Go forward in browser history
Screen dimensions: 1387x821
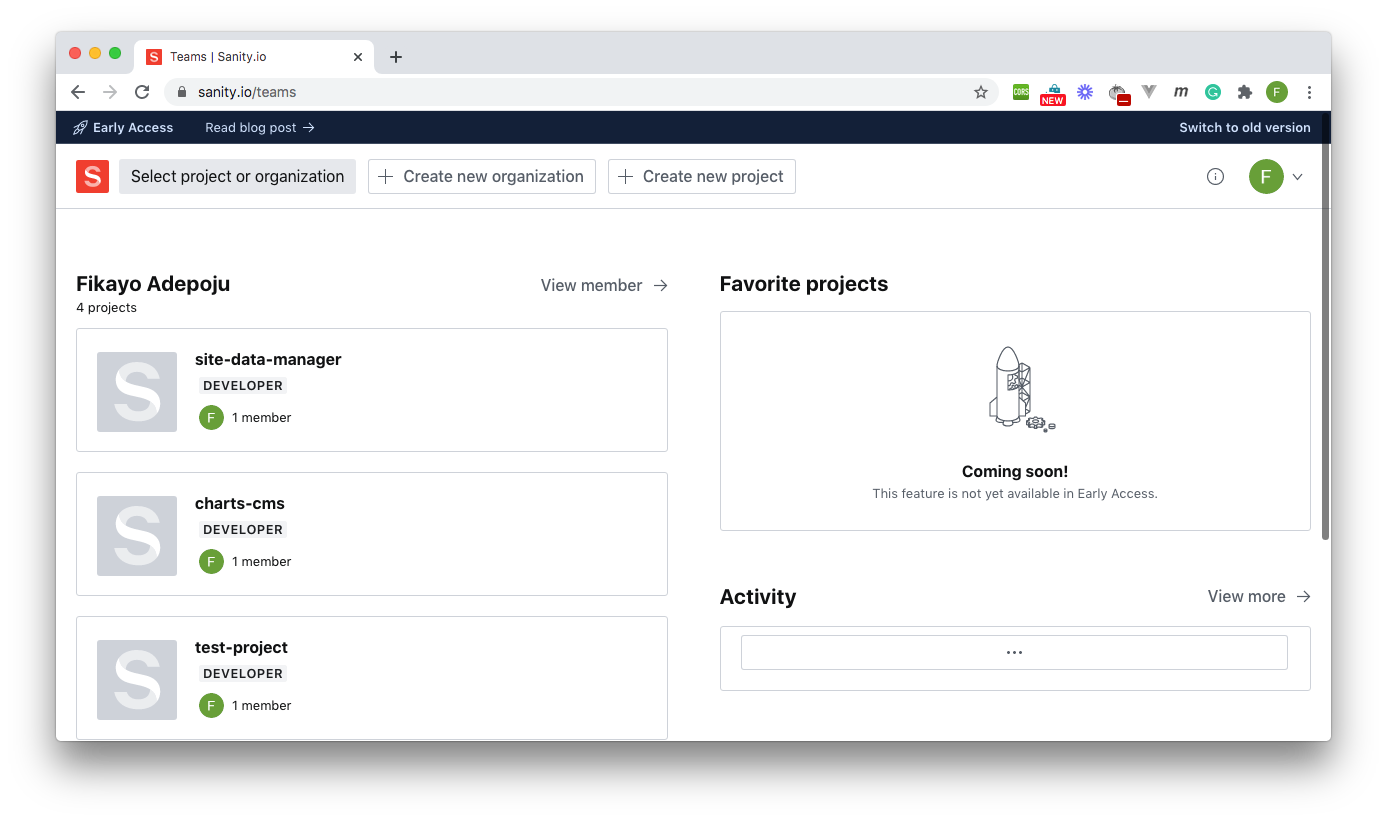pos(110,92)
